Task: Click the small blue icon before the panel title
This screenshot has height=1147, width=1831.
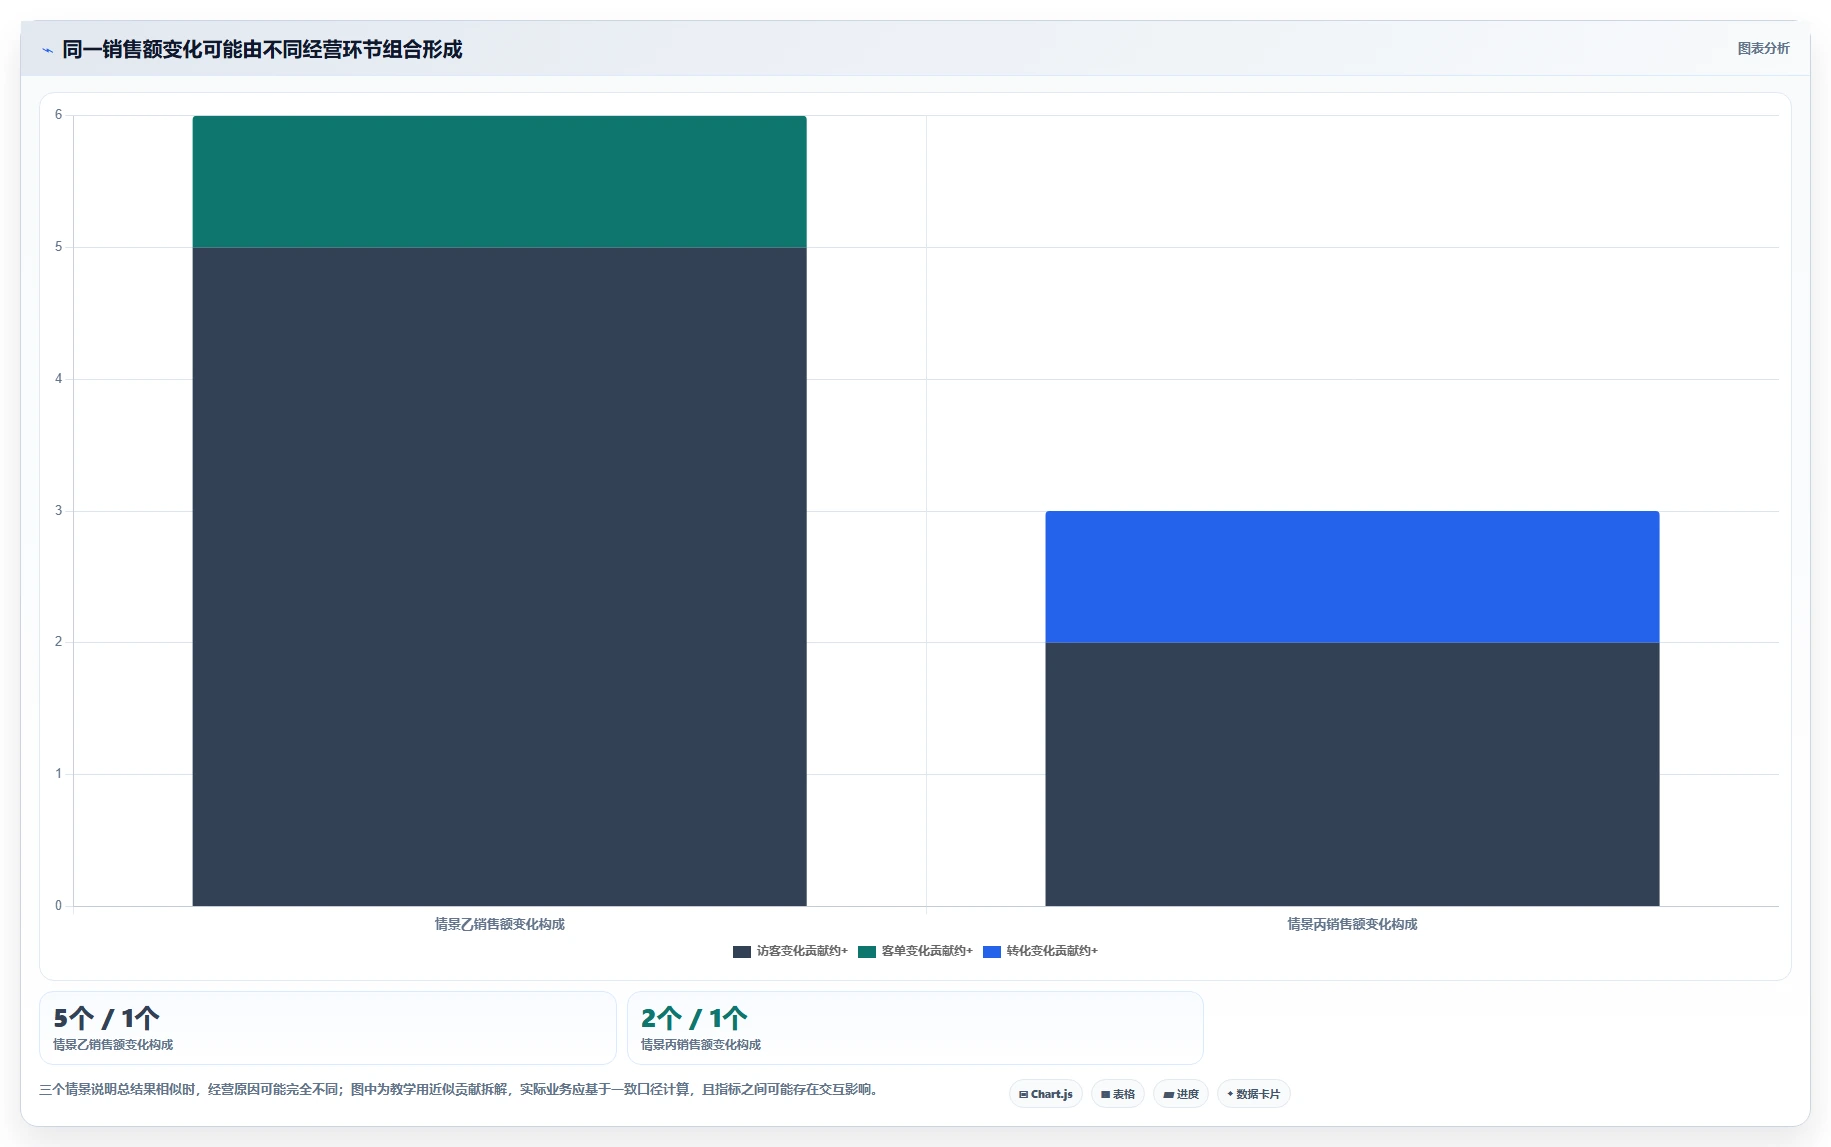Action: click(x=47, y=50)
